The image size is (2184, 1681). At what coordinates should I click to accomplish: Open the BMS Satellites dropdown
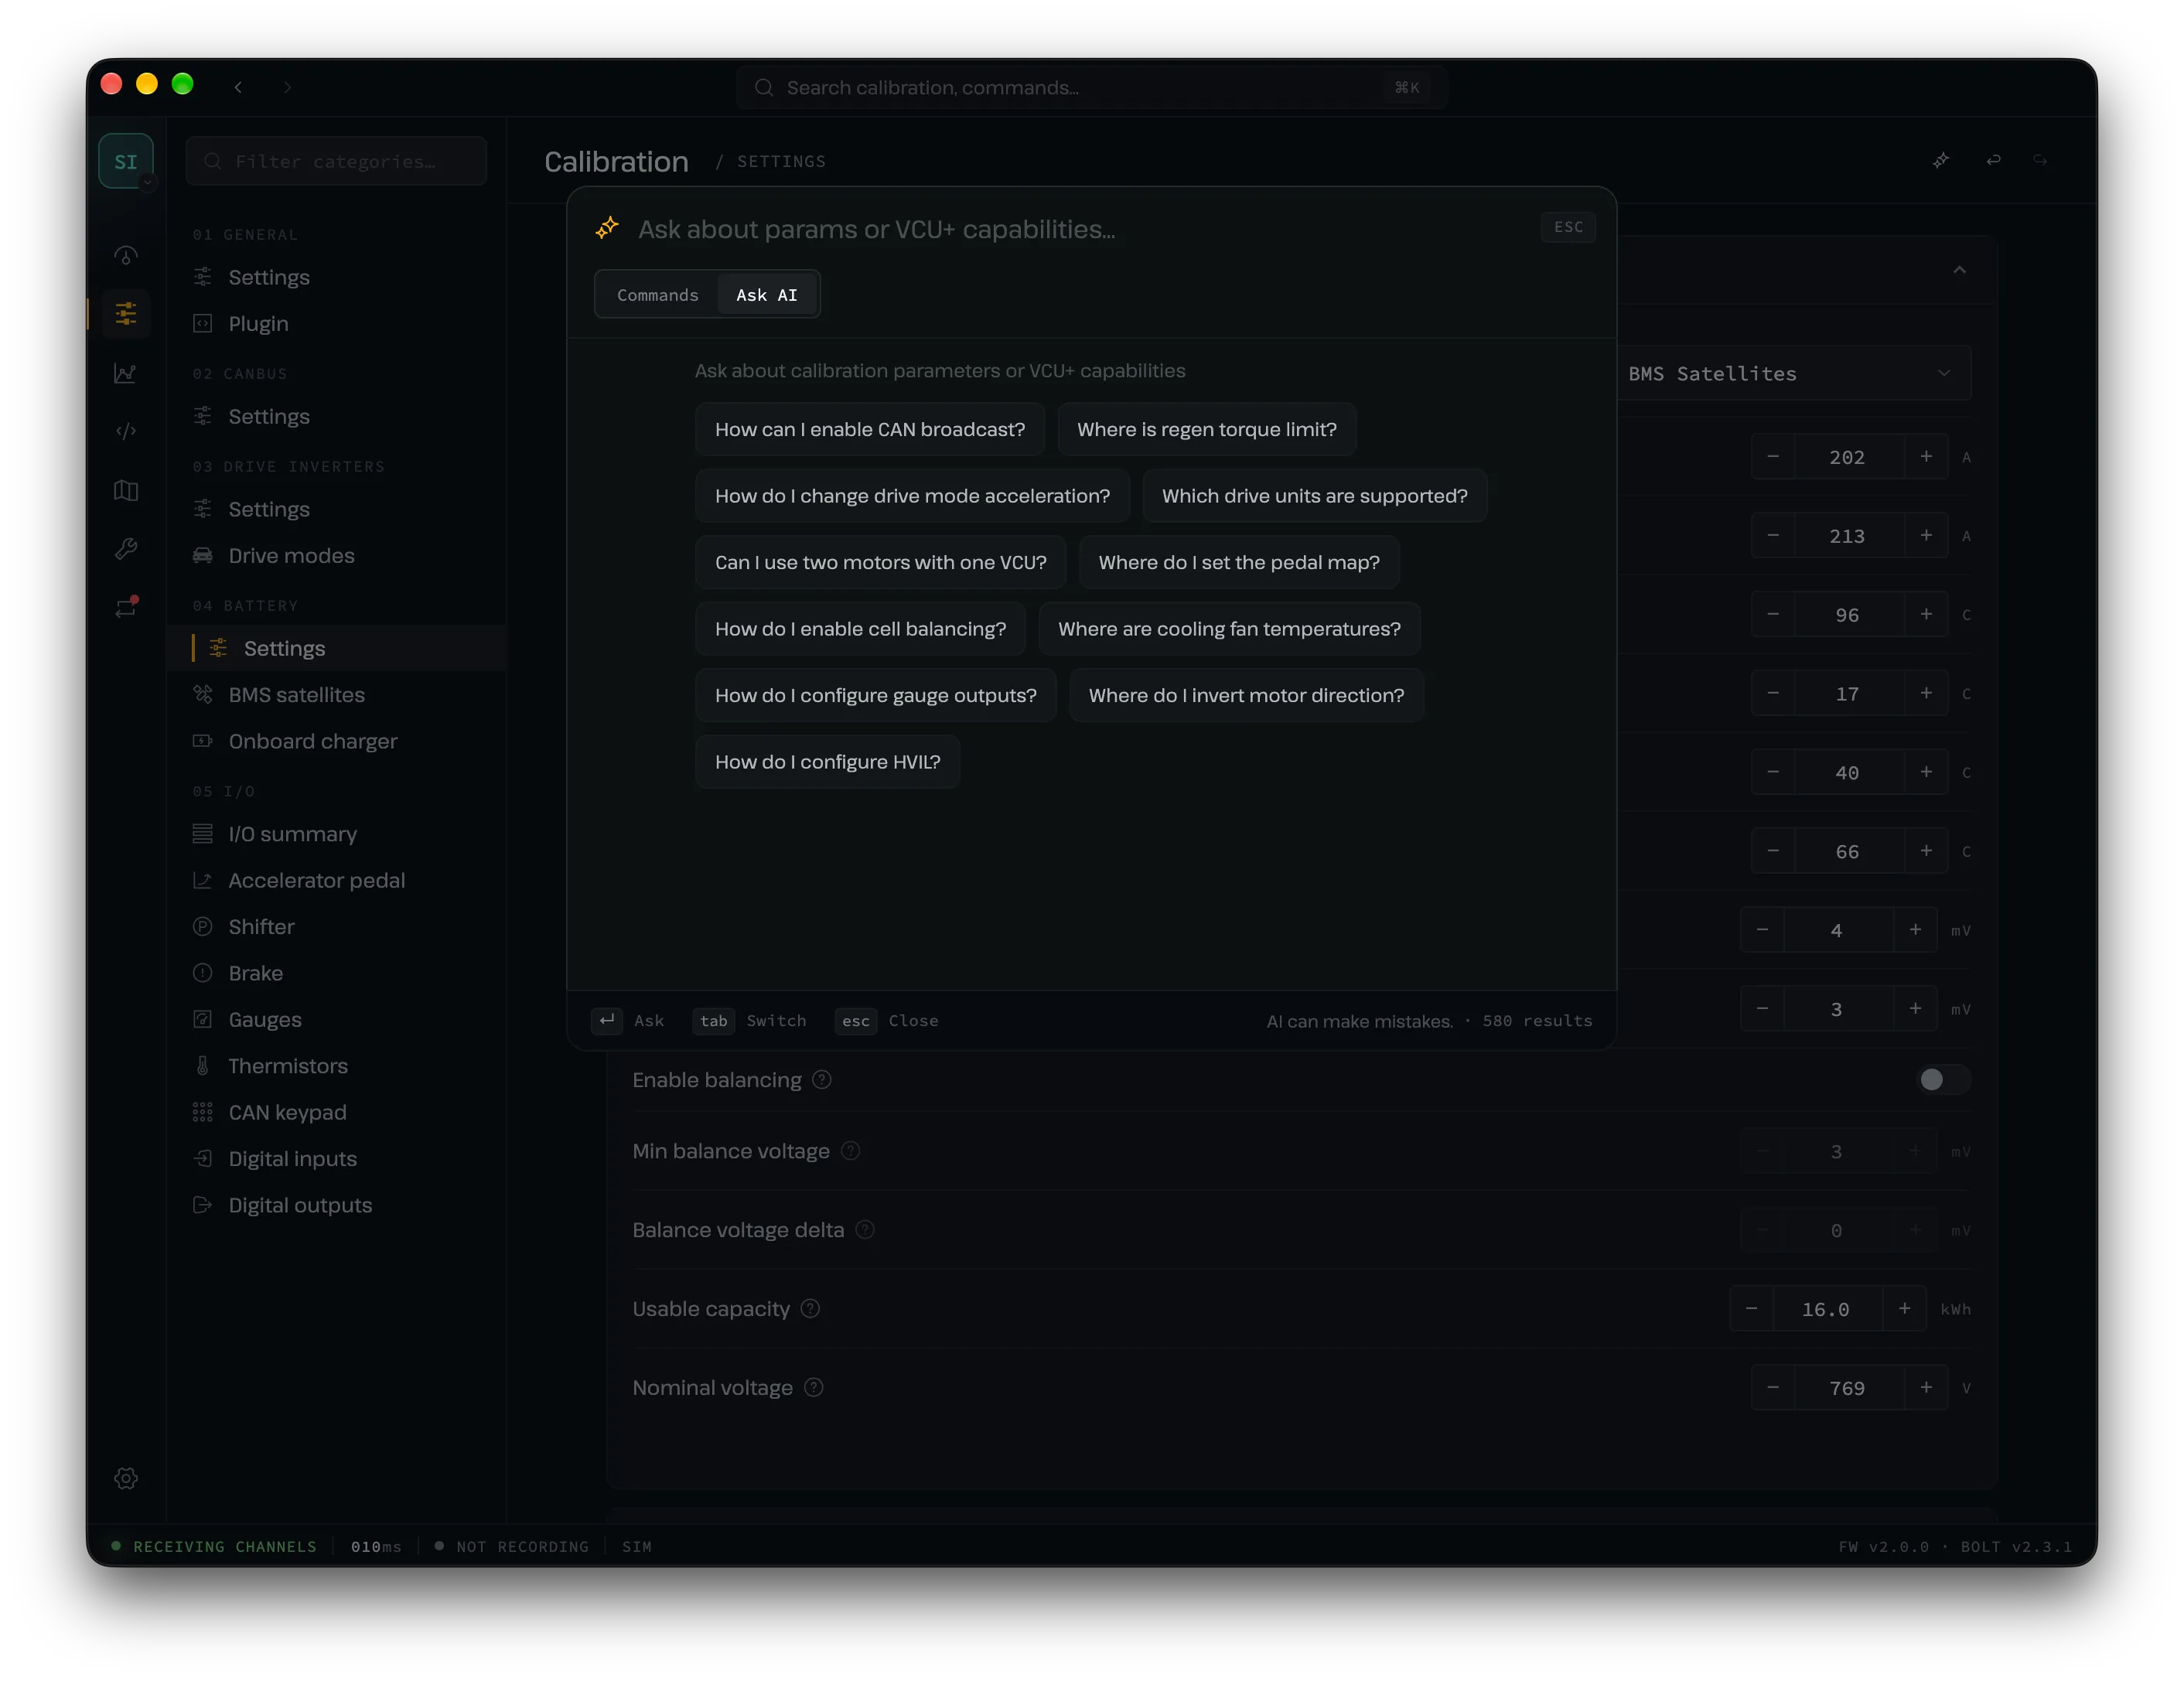1794,374
